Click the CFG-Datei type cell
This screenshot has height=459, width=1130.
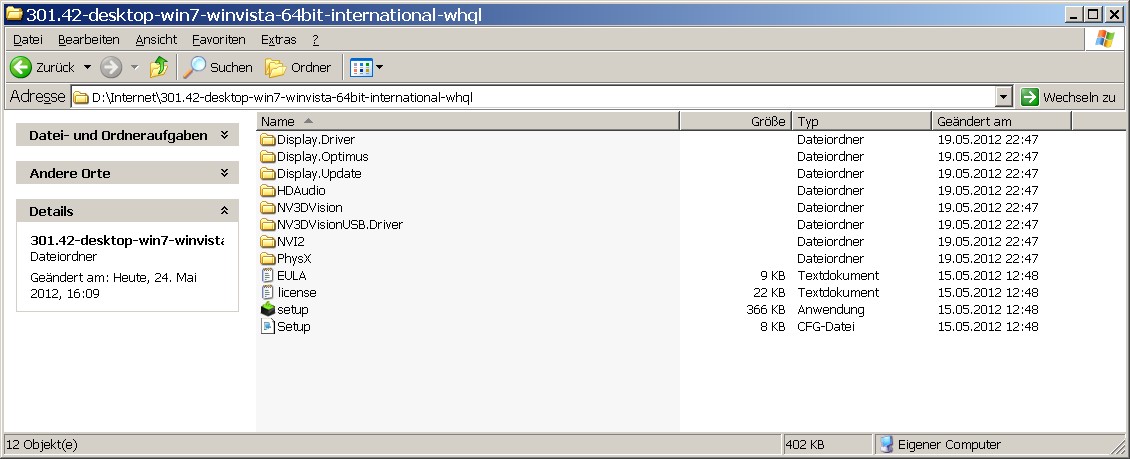pyautogui.click(x=826, y=326)
